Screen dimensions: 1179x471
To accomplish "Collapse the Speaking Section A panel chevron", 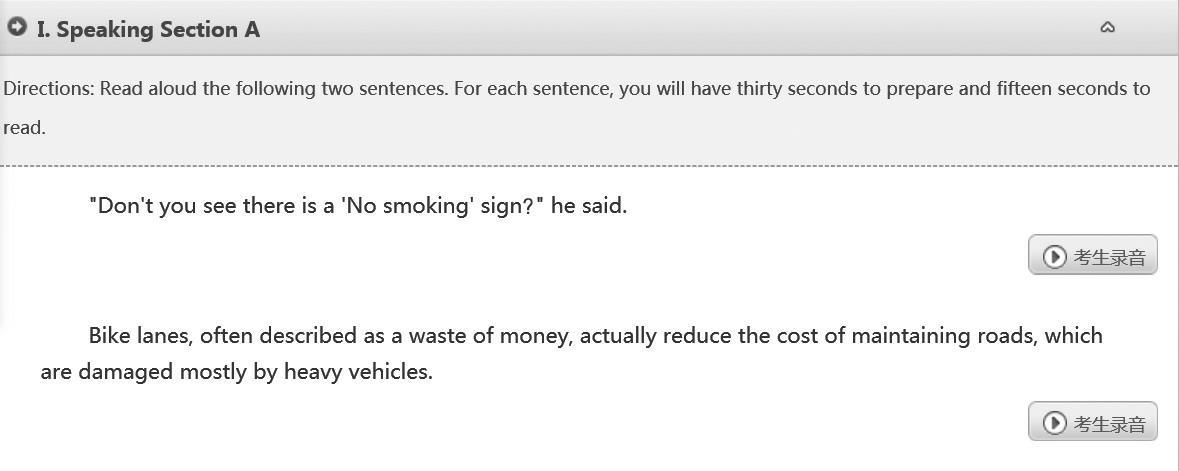I will (1107, 28).
